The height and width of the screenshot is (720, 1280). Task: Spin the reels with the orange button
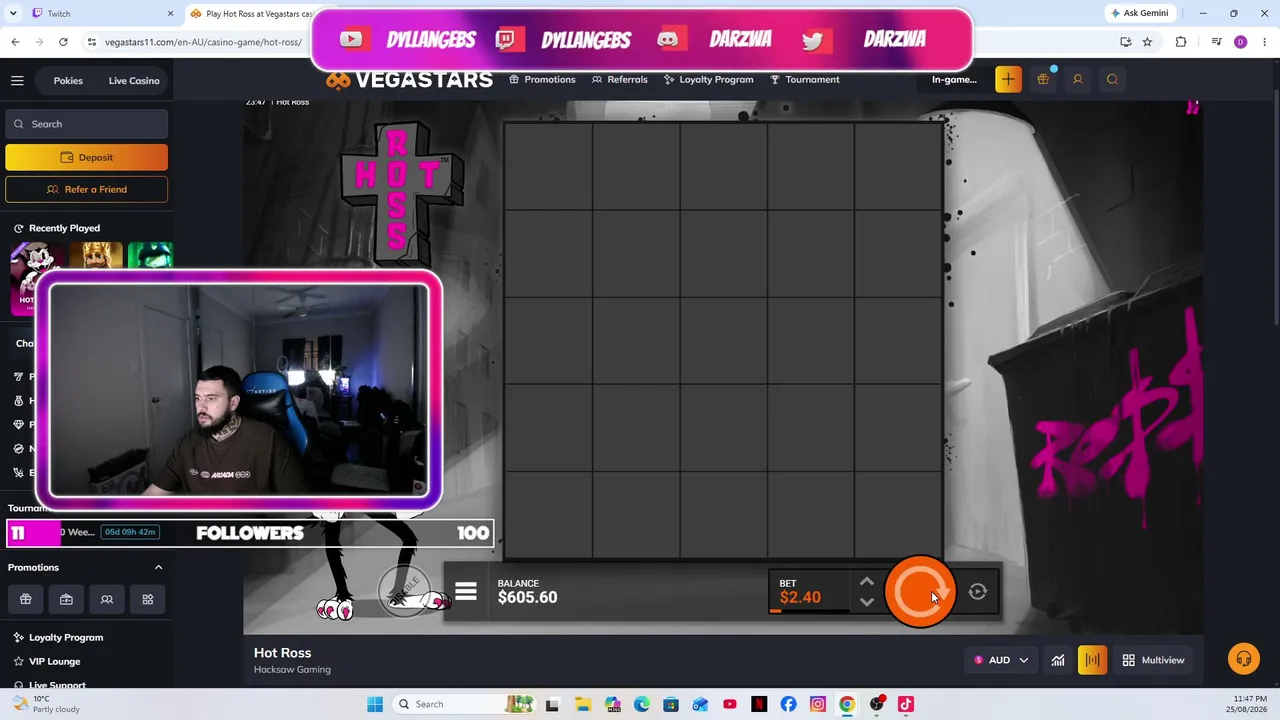coord(920,593)
